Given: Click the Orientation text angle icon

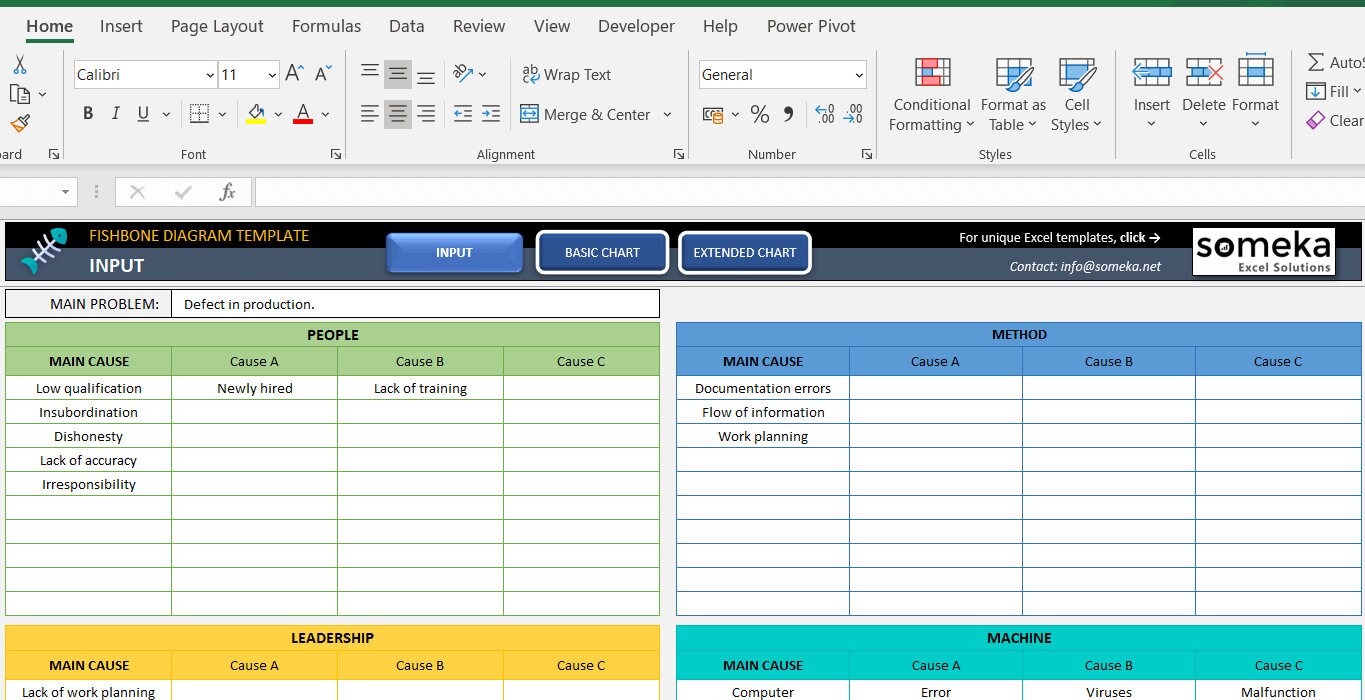Looking at the screenshot, I should click(x=463, y=74).
